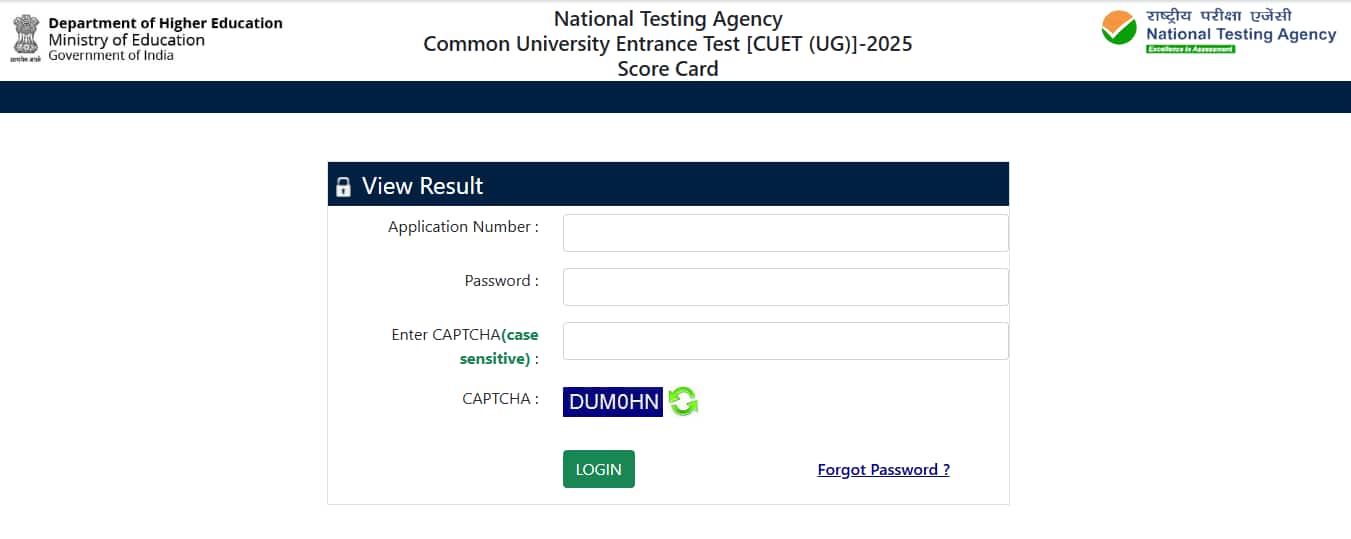Click the Government of India emblem
Viewport: 1351px width, 539px height.
[x=26, y=38]
